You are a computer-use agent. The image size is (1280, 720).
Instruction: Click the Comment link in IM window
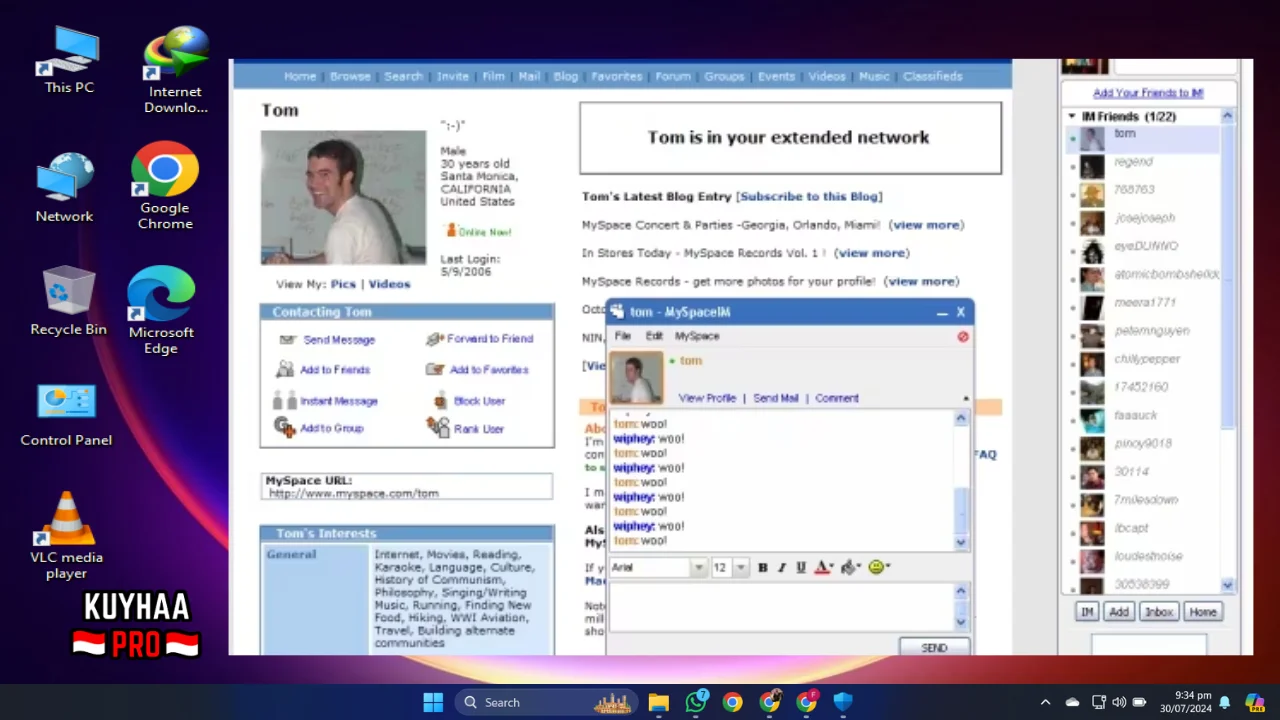point(836,398)
